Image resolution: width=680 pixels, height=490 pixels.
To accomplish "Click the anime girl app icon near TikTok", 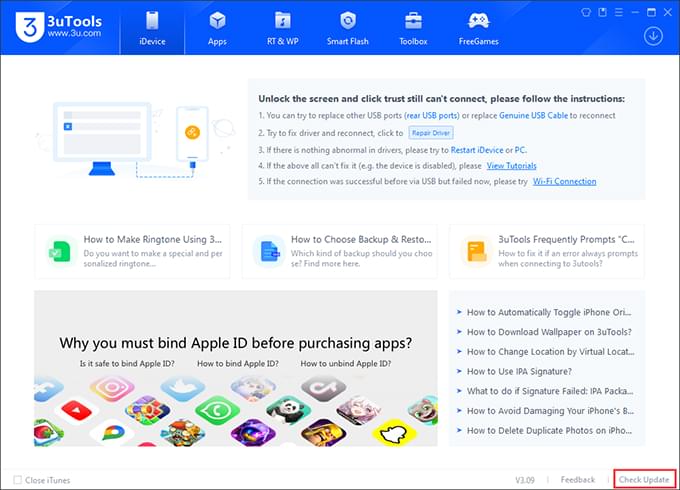I will [359, 410].
